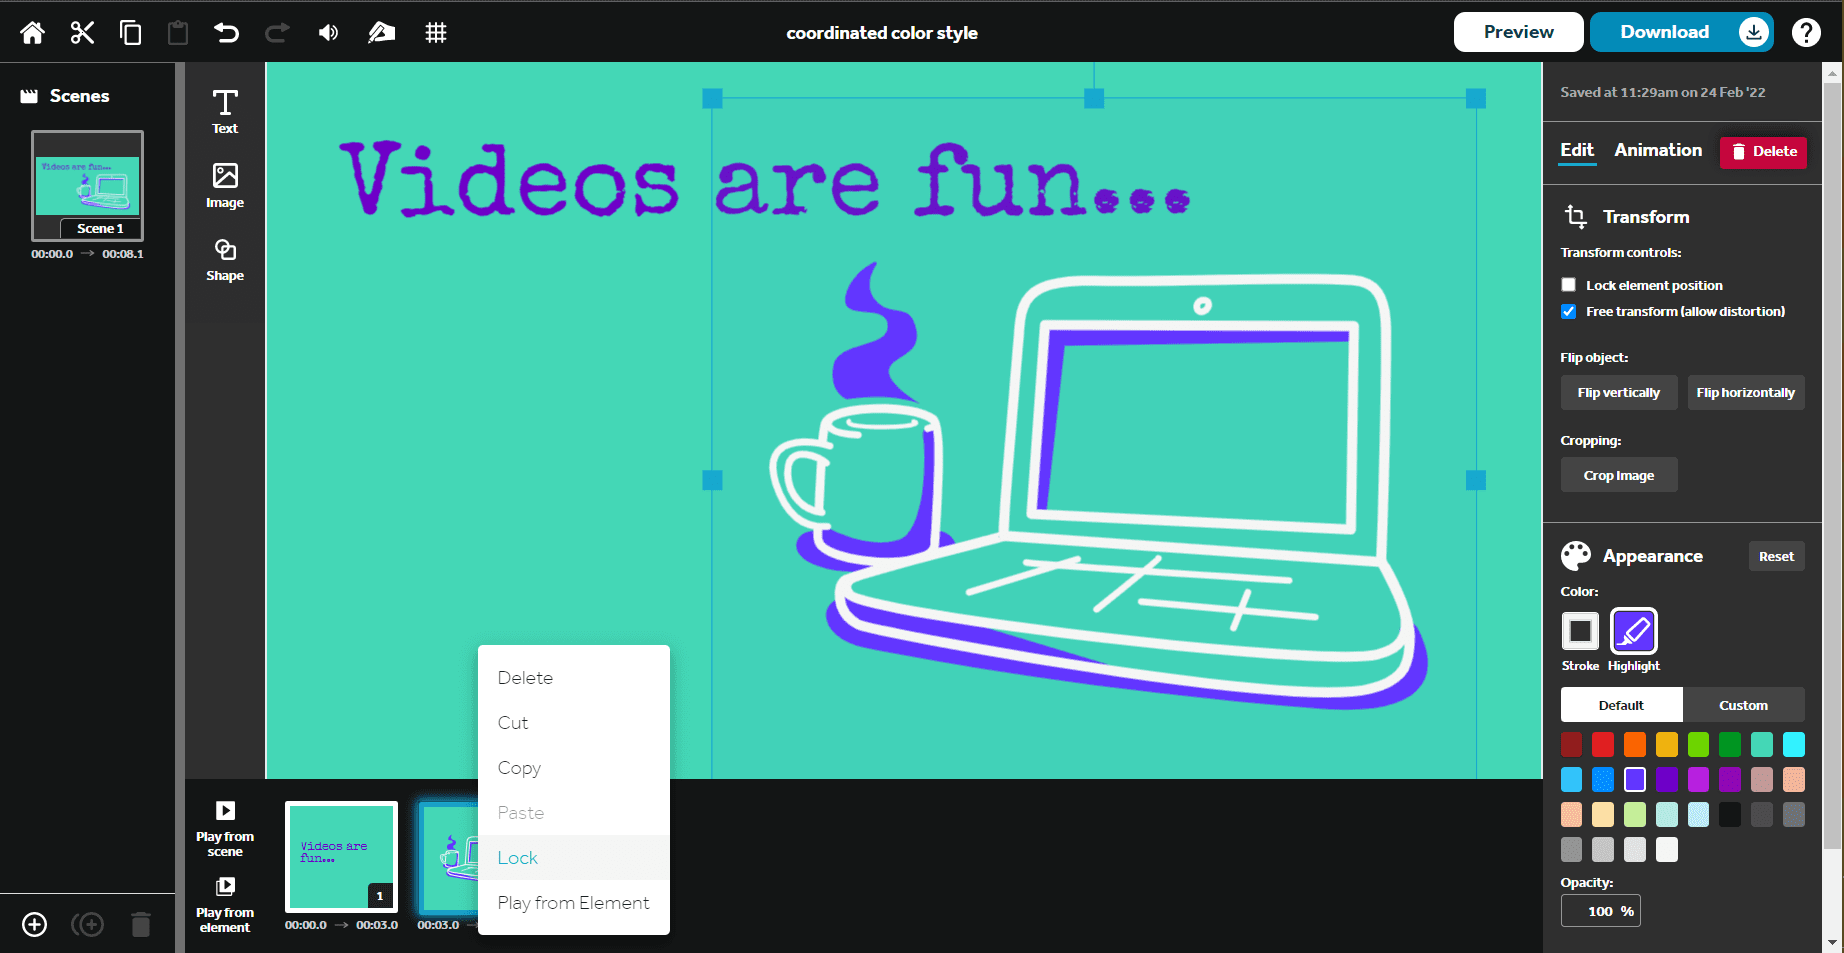Viewport: 1844px width, 953px height.
Task: Select the Image tool
Action: click(225, 185)
